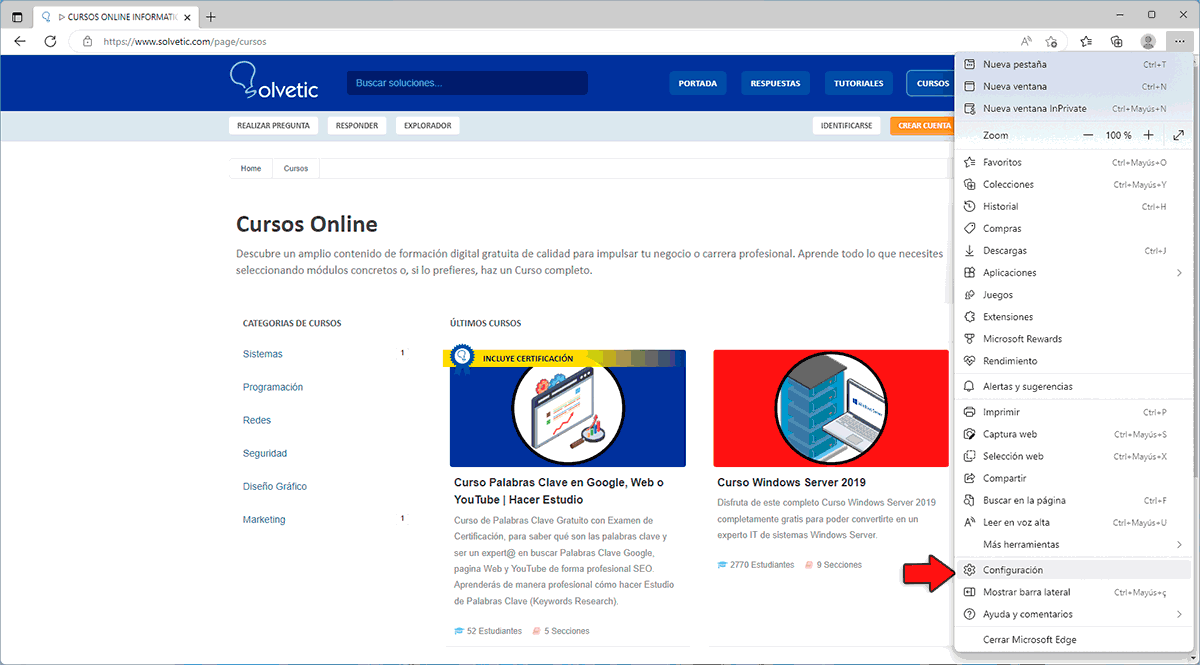Click the address bar URL
1200x665 pixels.
[185, 42]
